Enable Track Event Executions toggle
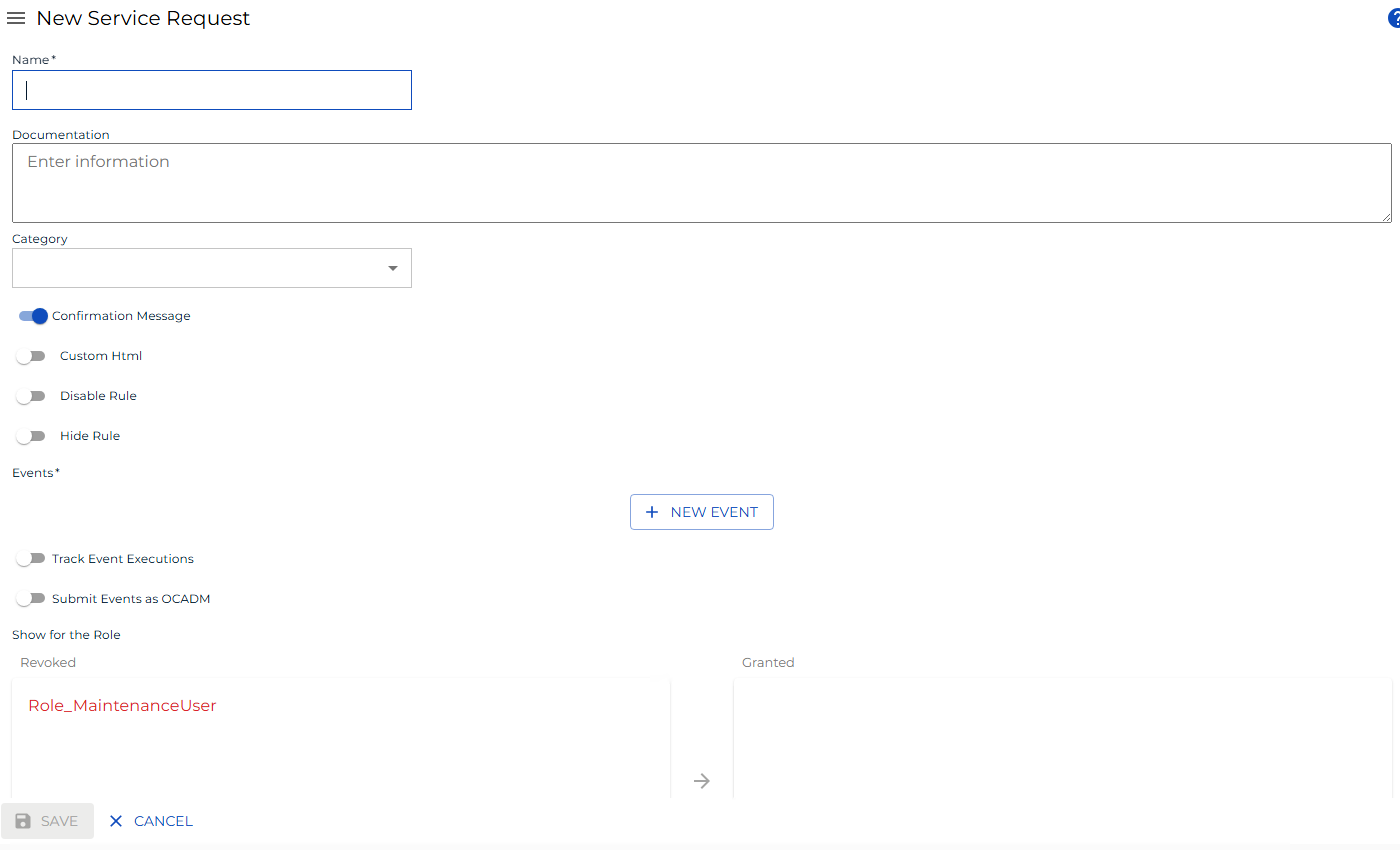The height and width of the screenshot is (850, 1400). [x=31, y=559]
